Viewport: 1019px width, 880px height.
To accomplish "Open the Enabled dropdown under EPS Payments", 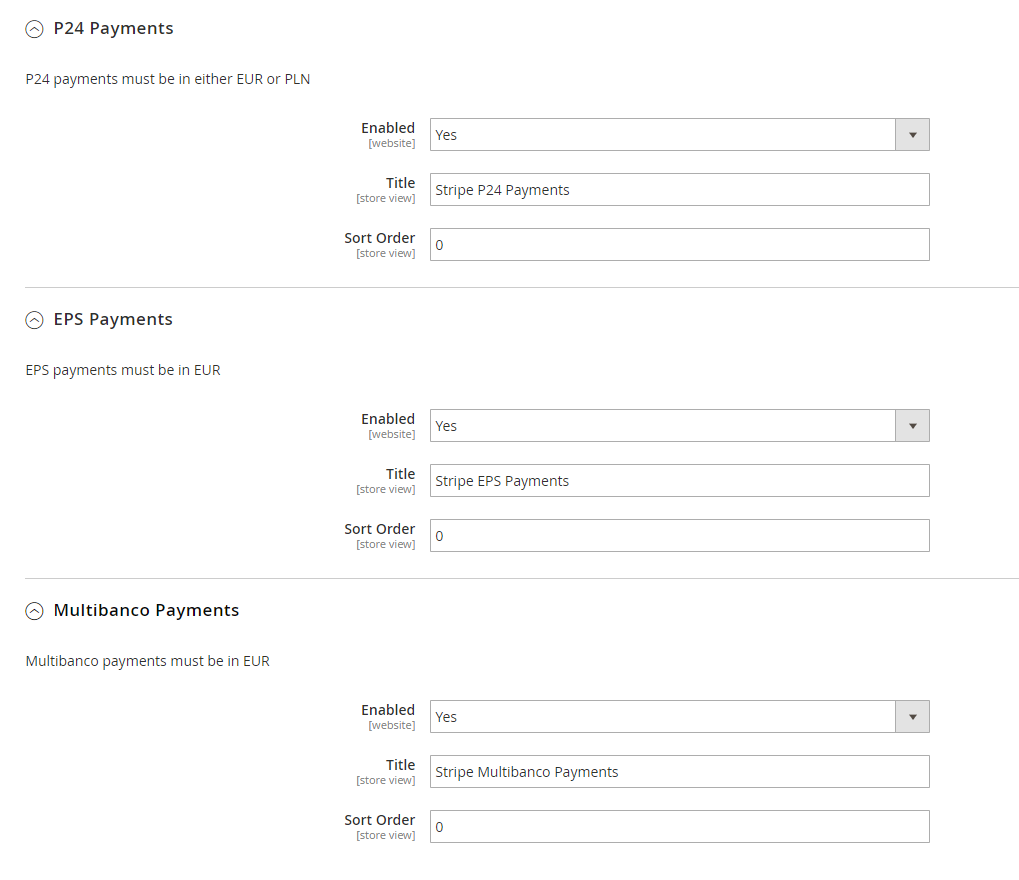I will [660, 425].
